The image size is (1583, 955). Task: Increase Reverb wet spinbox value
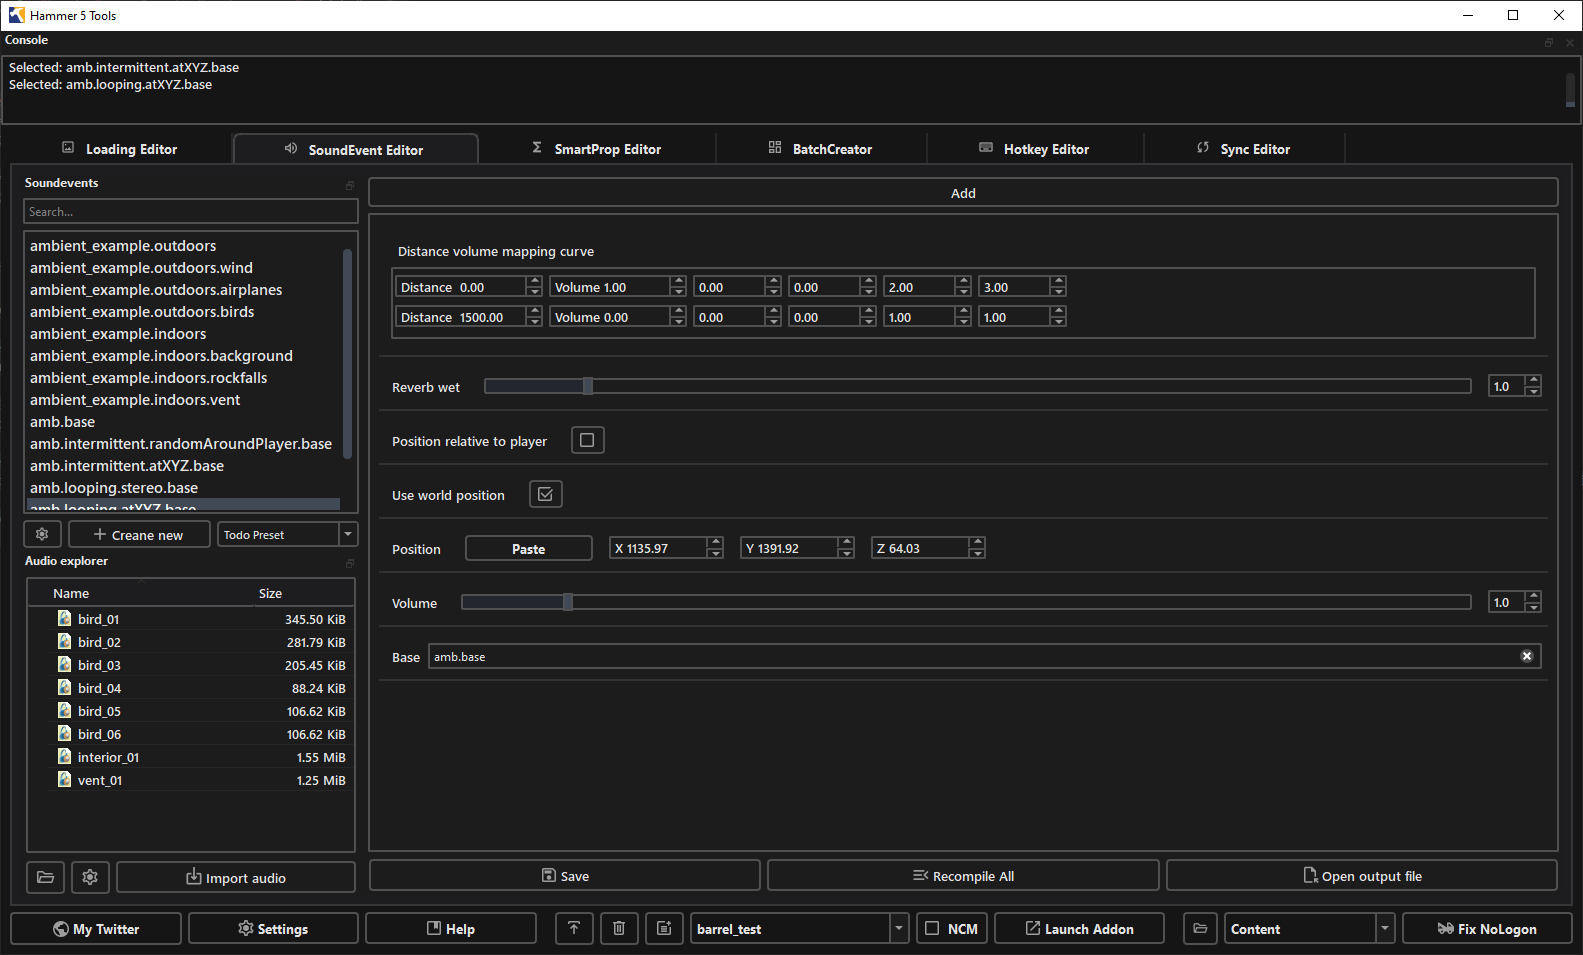pos(1533,380)
